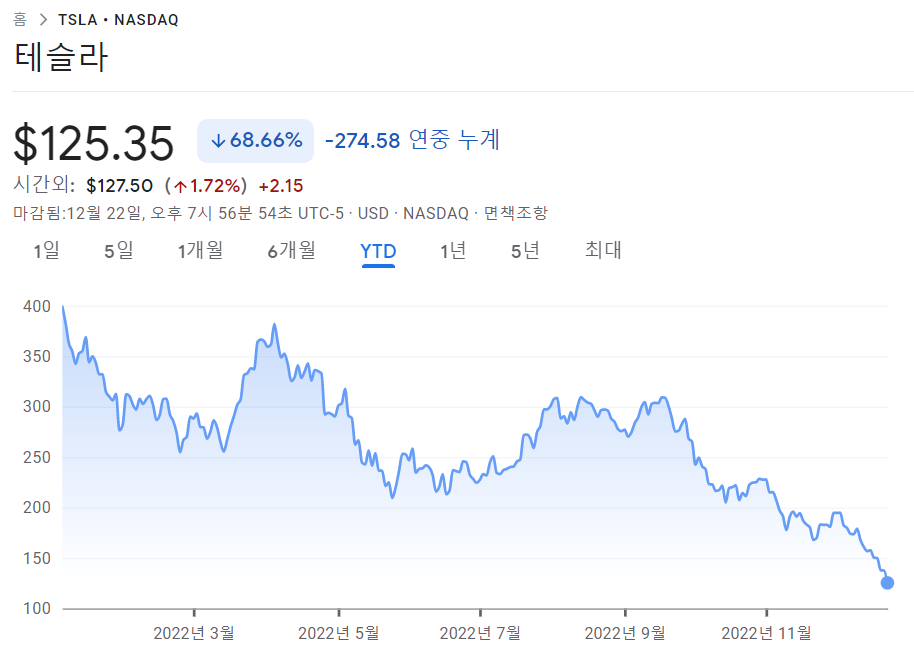The height and width of the screenshot is (656, 914).
Task: Switch to the 1년 range tab
Action: tap(453, 251)
